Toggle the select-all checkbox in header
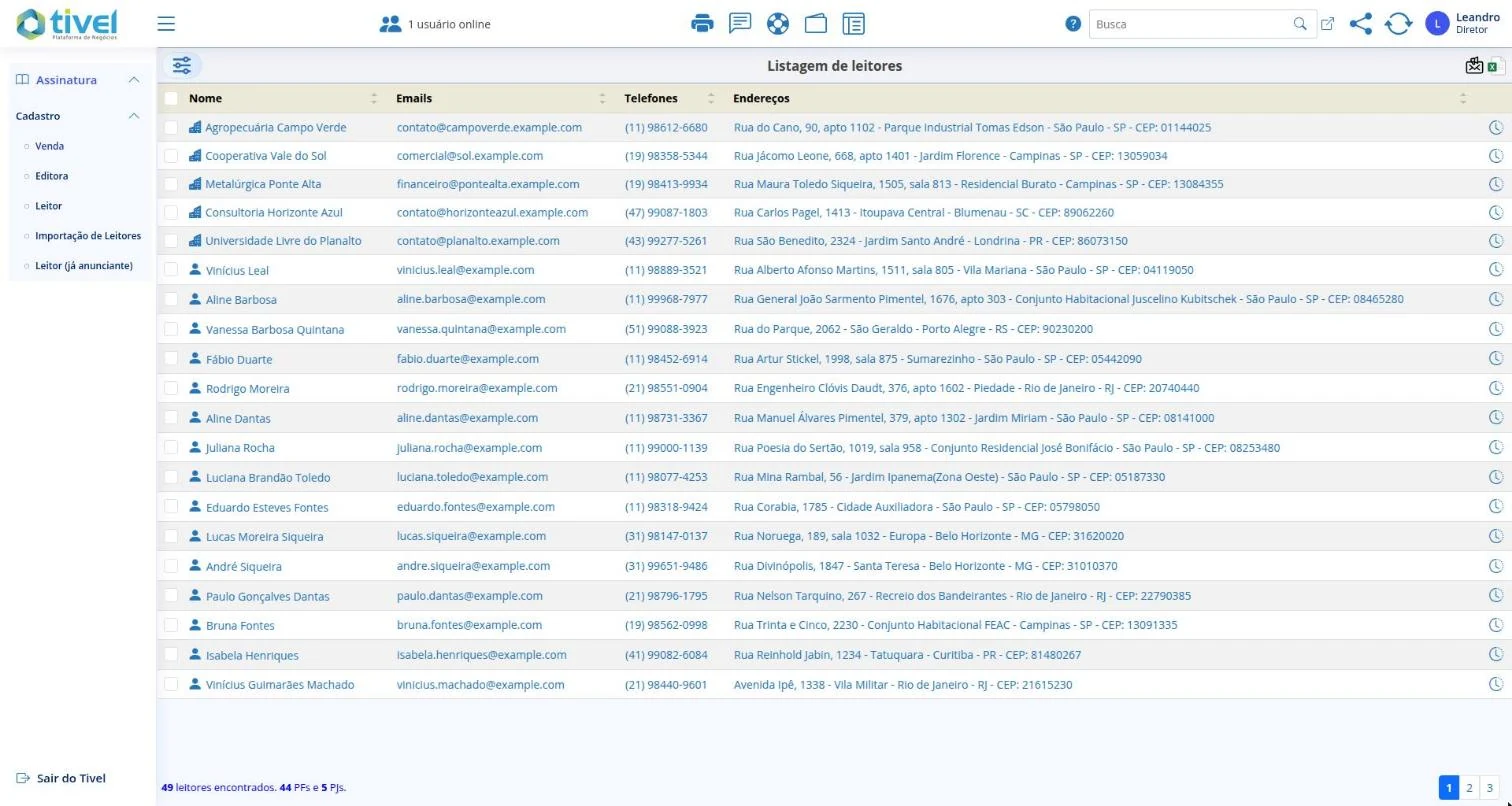Viewport: 1512px width, 806px height. [171, 98]
